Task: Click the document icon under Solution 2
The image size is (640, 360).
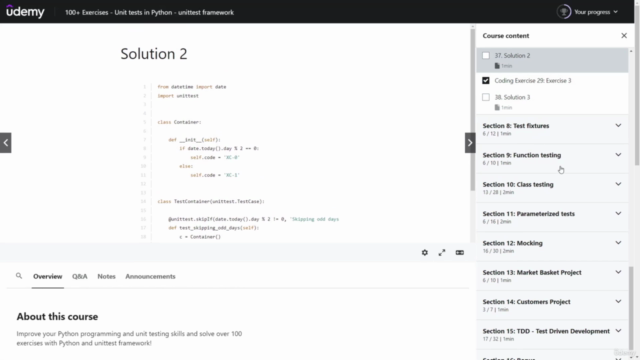Action: tap(497, 66)
